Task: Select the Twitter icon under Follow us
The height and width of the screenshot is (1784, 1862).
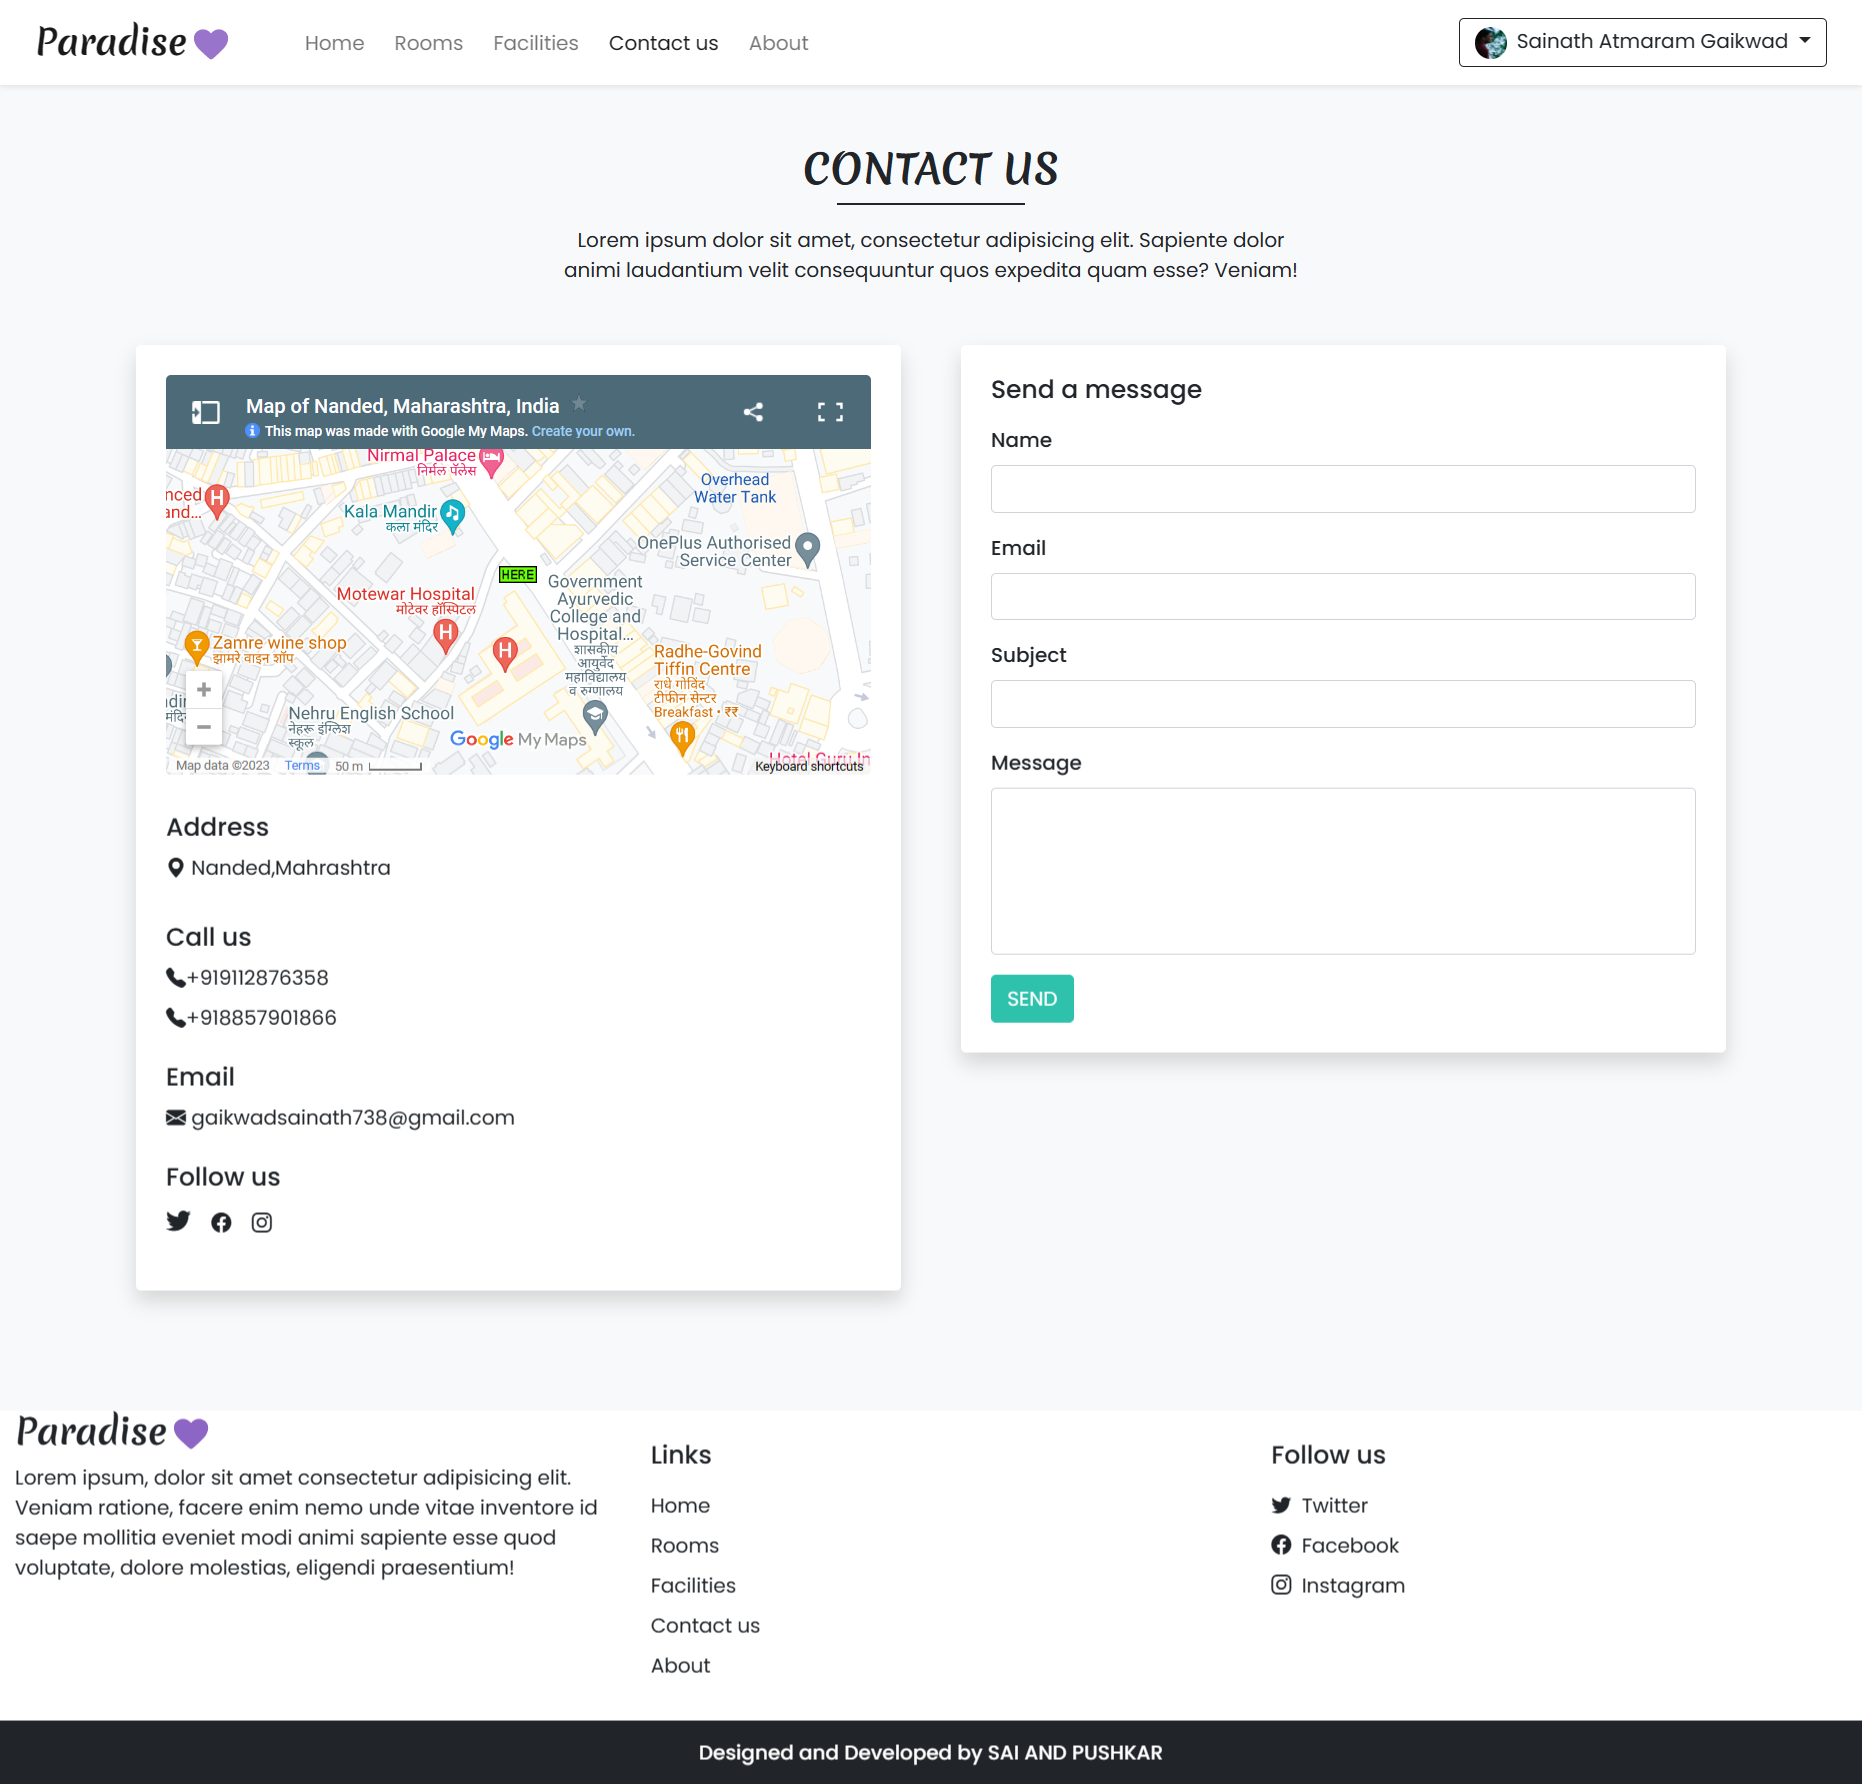Action: point(178,1221)
